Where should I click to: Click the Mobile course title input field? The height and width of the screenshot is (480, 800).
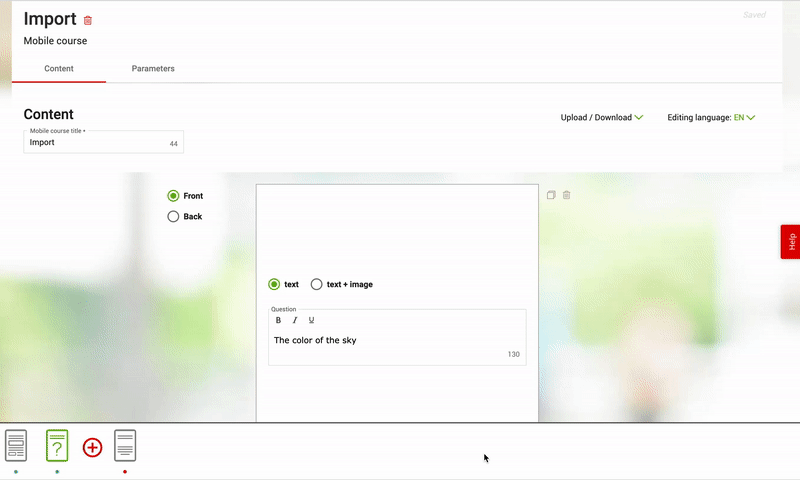(x=104, y=142)
